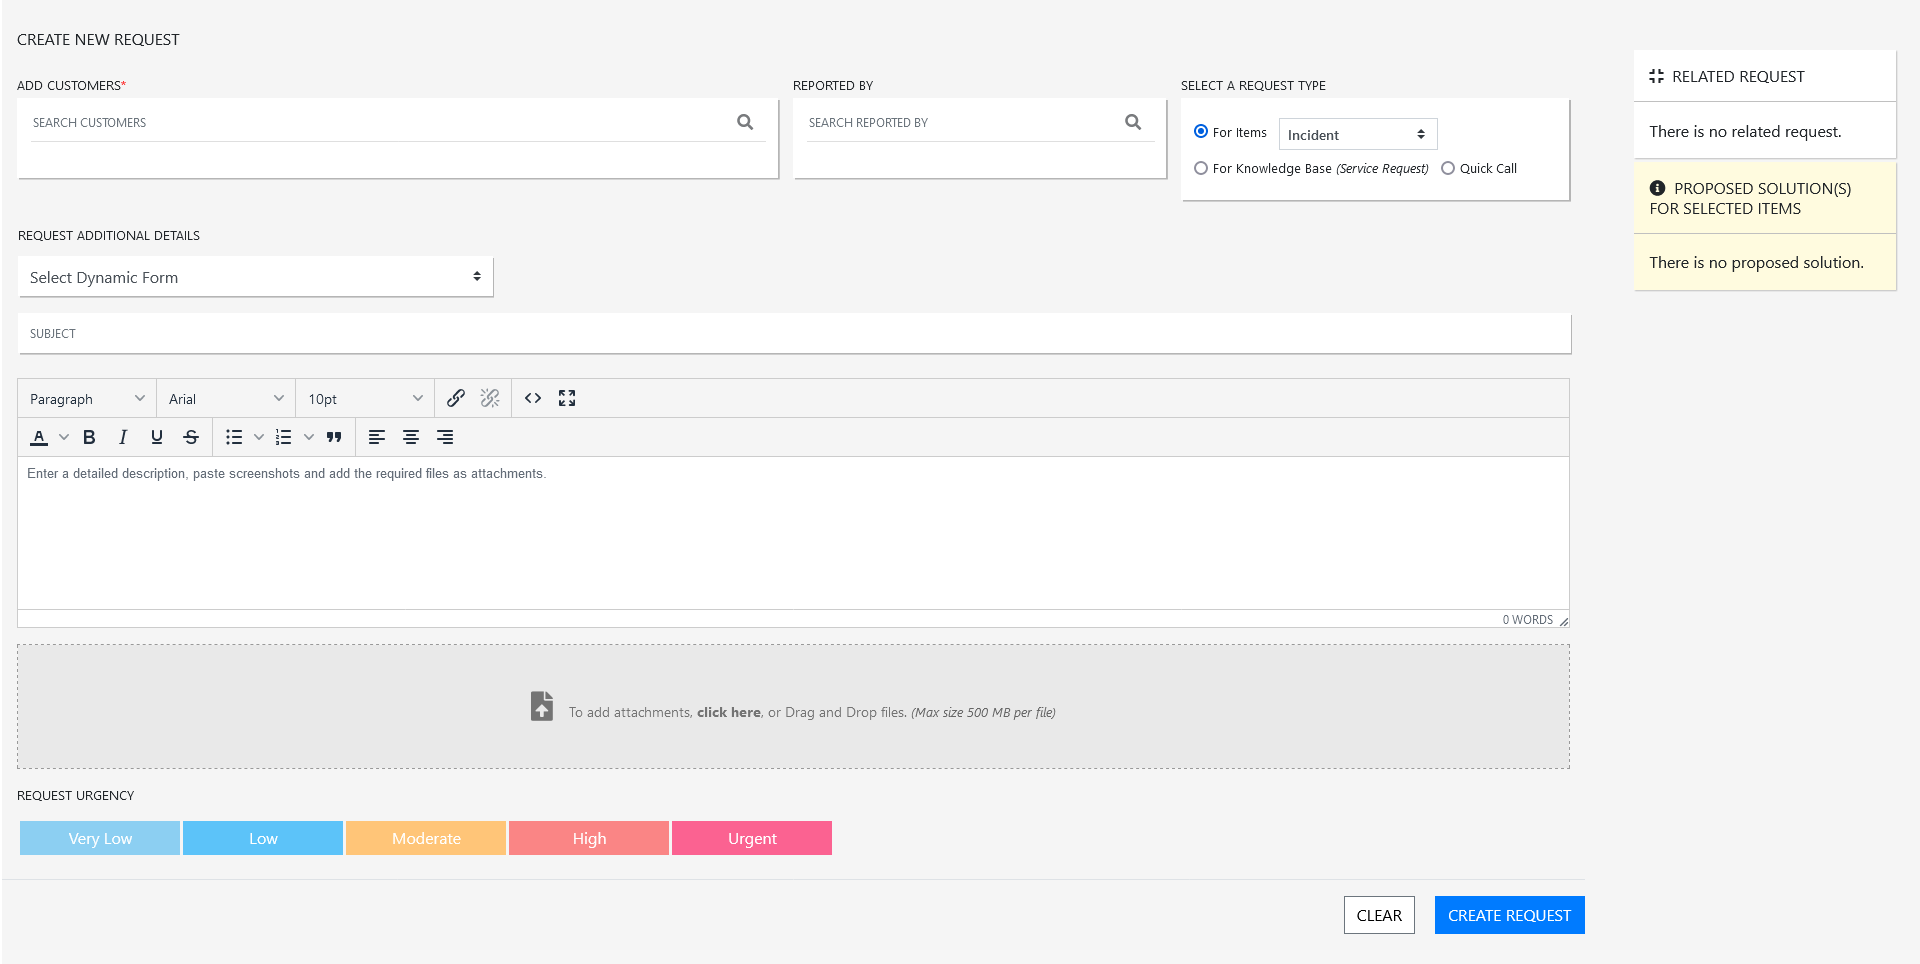Viewport: 1920px width, 964px height.
Task: Expand the editor to fullscreen
Action: coord(567,397)
